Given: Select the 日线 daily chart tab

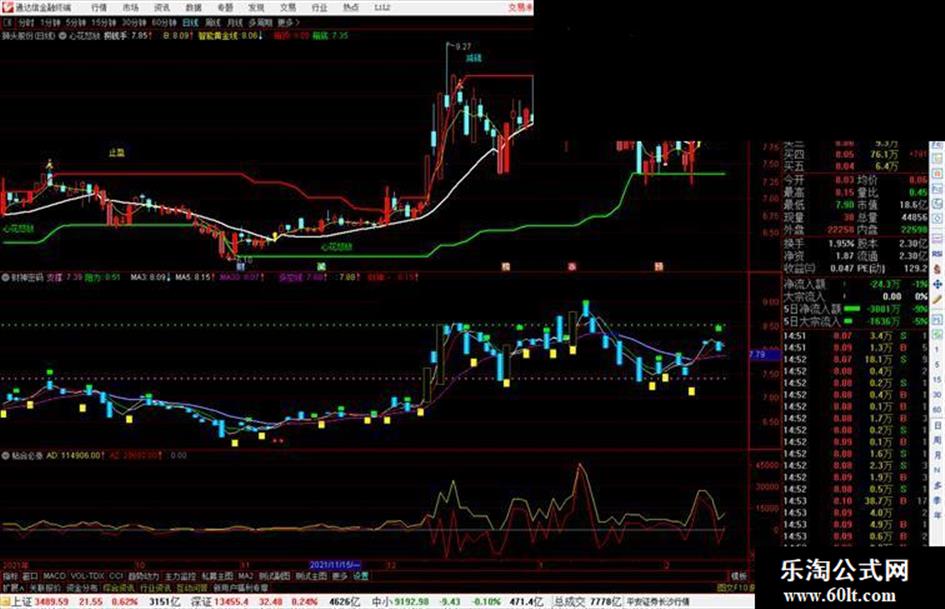Looking at the screenshot, I should coord(190,22).
